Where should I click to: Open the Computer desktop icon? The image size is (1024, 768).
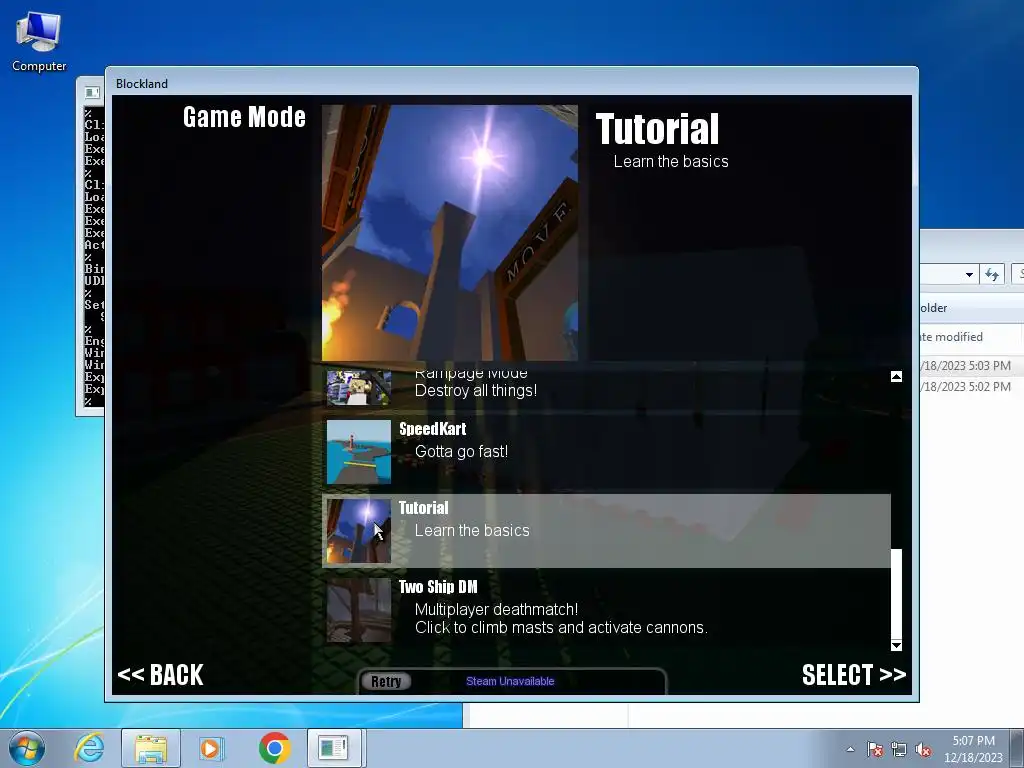39,43
